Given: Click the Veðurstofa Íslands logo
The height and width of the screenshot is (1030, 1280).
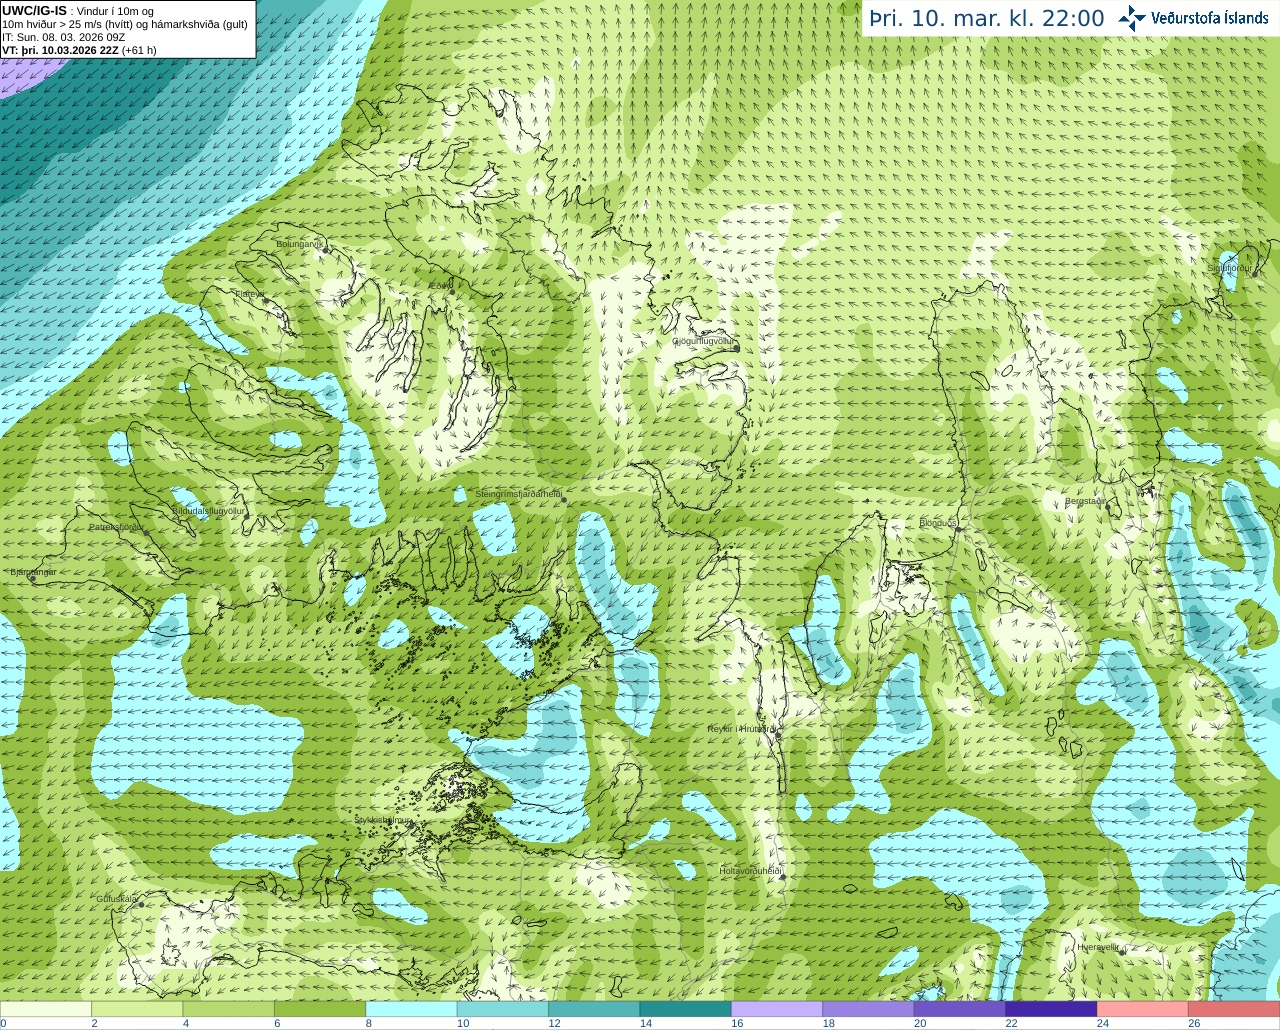Looking at the screenshot, I should point(1193,18).
